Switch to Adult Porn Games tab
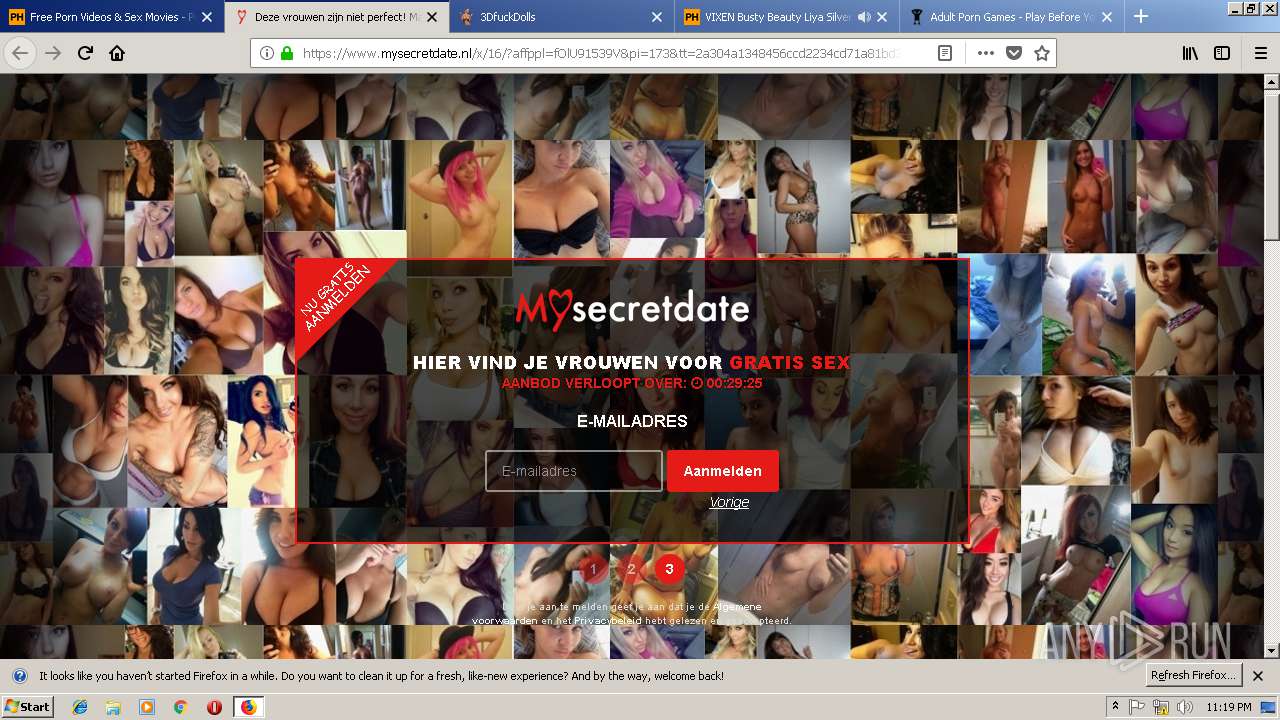The width and height of the screenshot is (1280, 720). click(1014, 17)
